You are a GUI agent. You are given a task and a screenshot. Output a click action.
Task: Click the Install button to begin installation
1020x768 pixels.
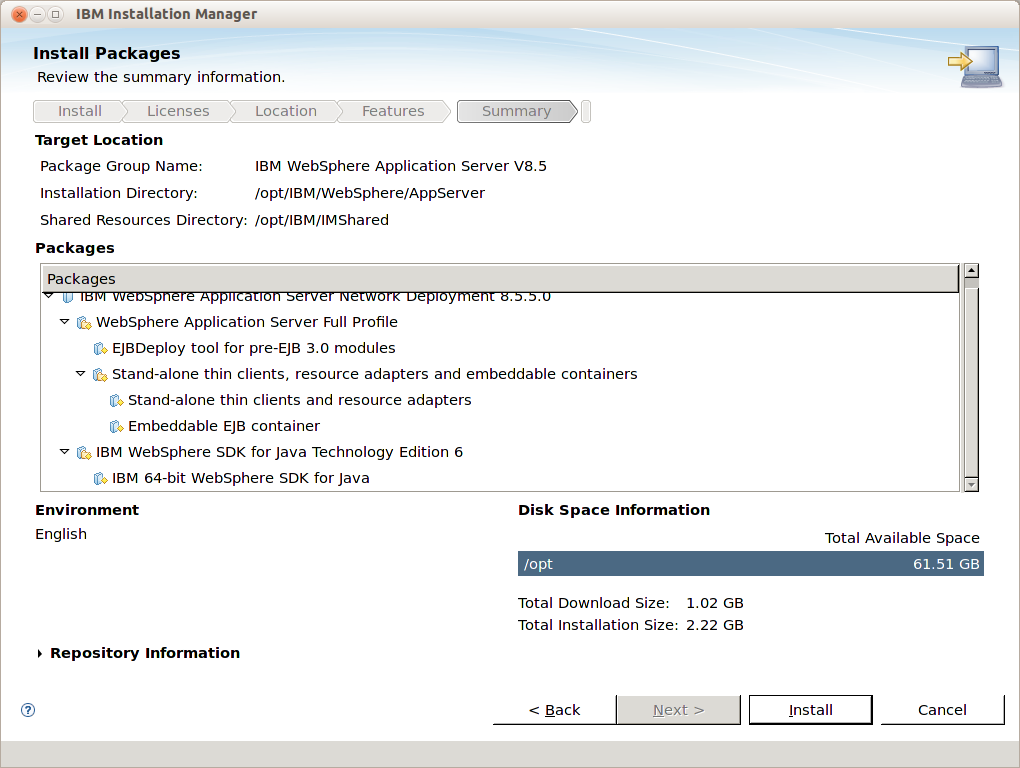pyautogui.click(x=811, y=709)
